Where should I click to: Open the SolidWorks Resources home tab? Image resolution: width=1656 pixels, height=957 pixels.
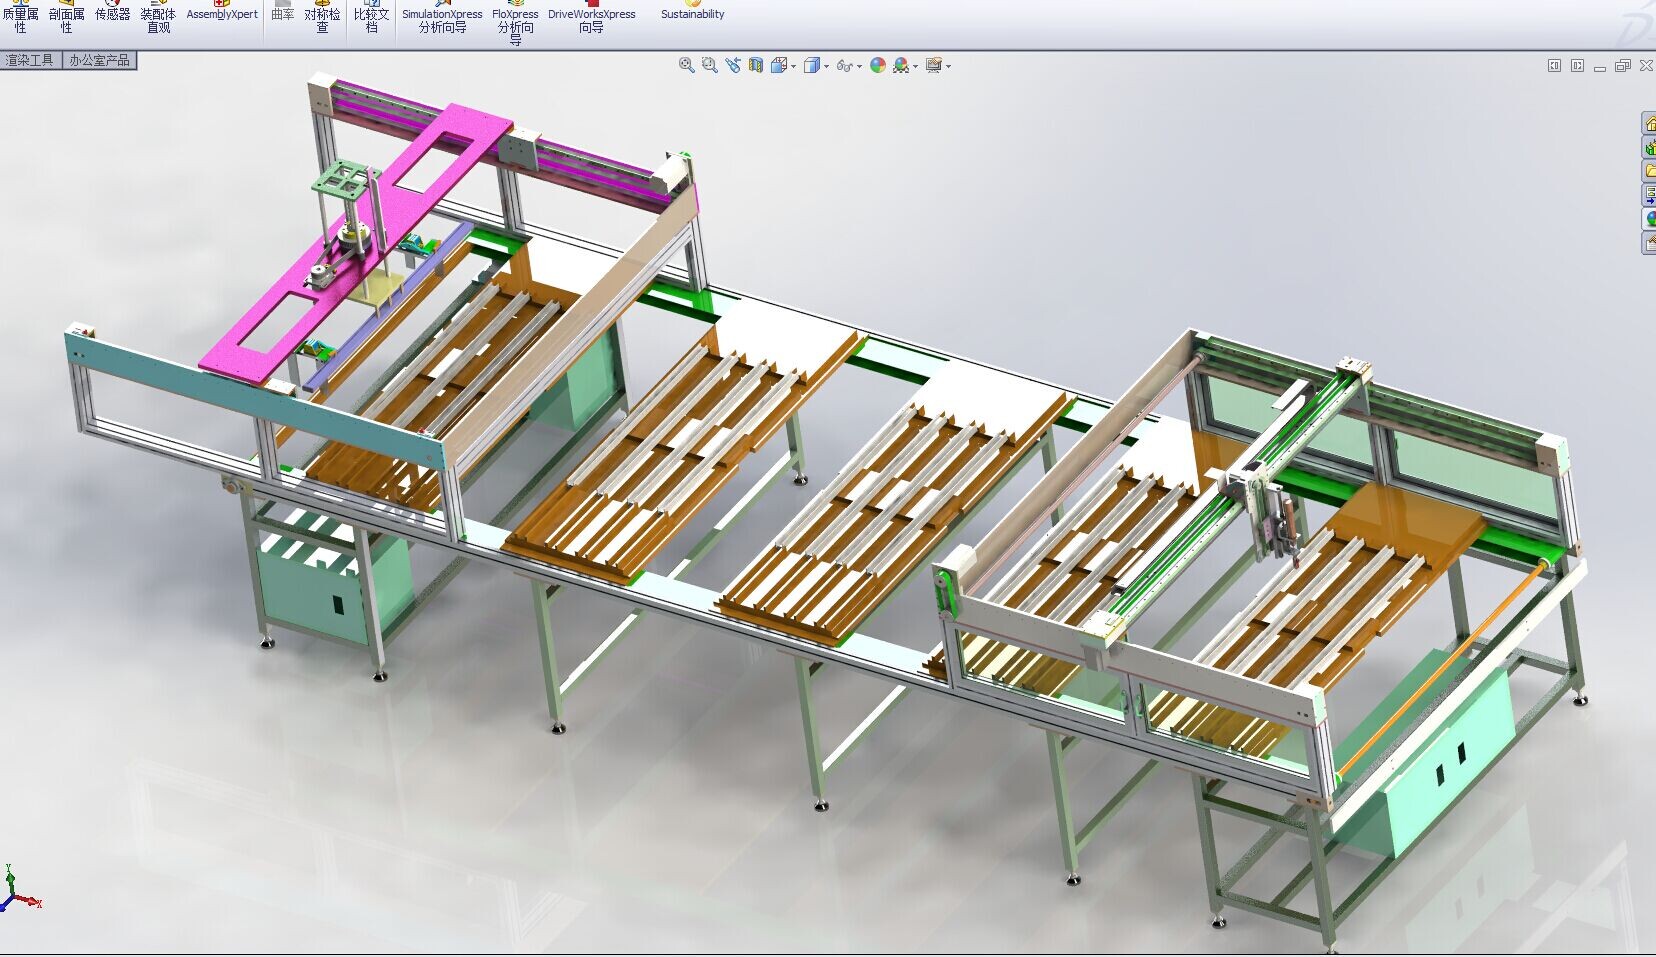tap(1649, 124)
